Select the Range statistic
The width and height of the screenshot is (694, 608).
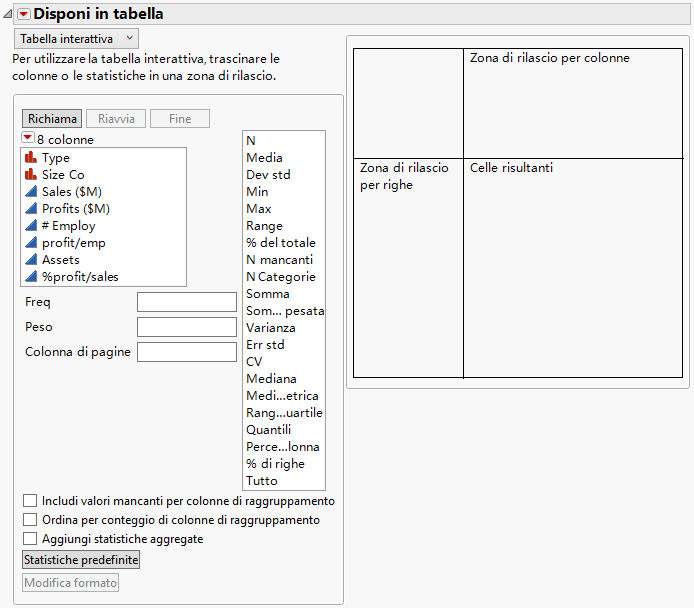264,226
